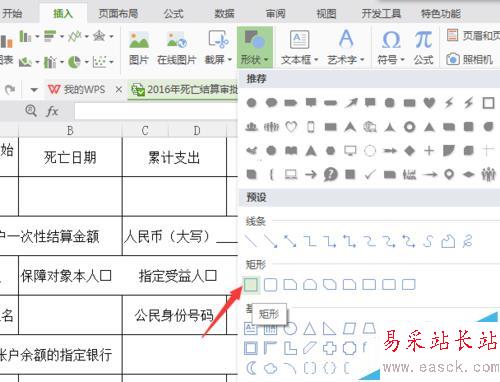This screenshot has height=382, width=500.
Task: Select the single arrow line shape
Action: pos(271,241)
